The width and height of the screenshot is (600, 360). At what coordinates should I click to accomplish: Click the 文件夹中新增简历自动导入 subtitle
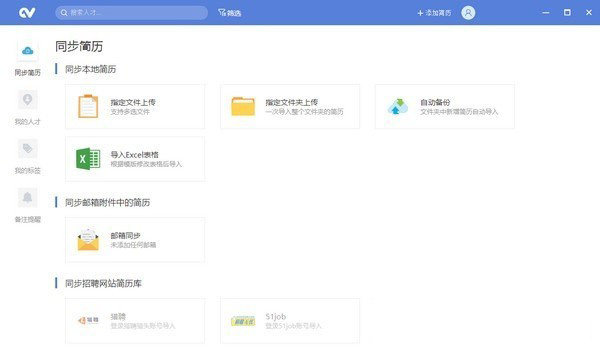(x=459, y=112)
